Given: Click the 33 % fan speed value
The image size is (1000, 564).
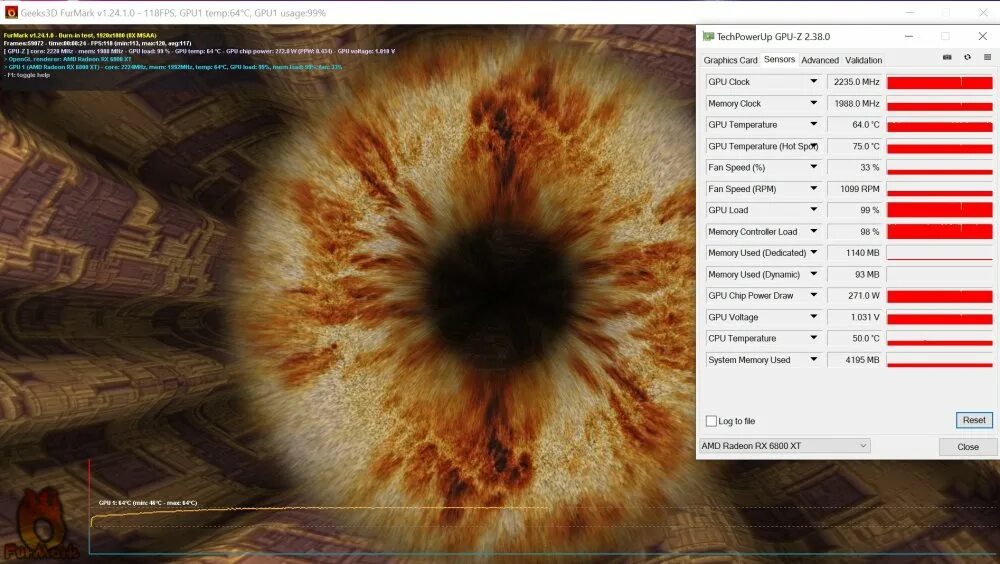Looking at the screenshot, I should point(855,167).
